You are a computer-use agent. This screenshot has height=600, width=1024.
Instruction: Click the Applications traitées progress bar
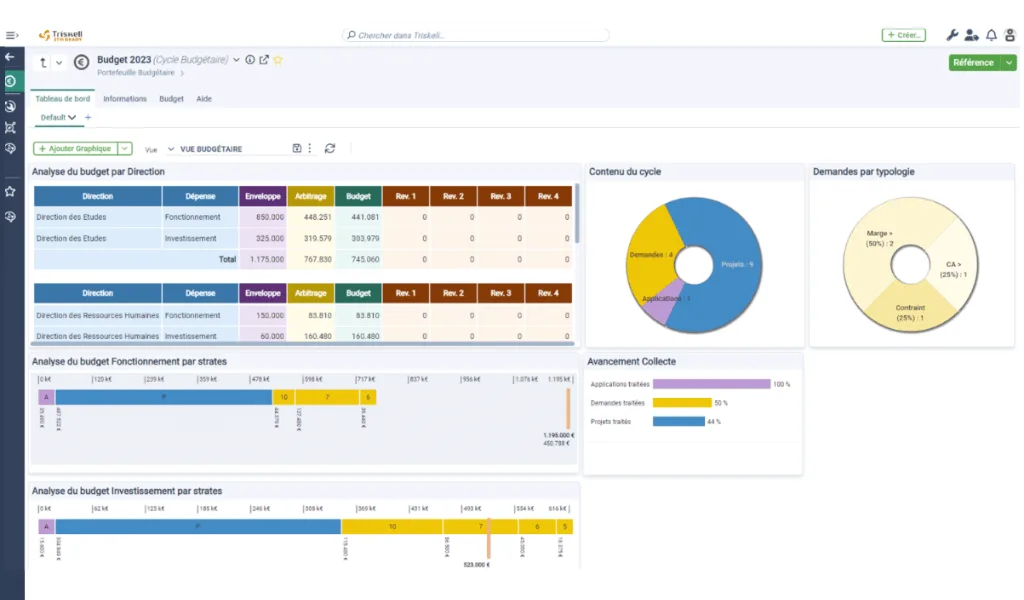tap(711, 384)
